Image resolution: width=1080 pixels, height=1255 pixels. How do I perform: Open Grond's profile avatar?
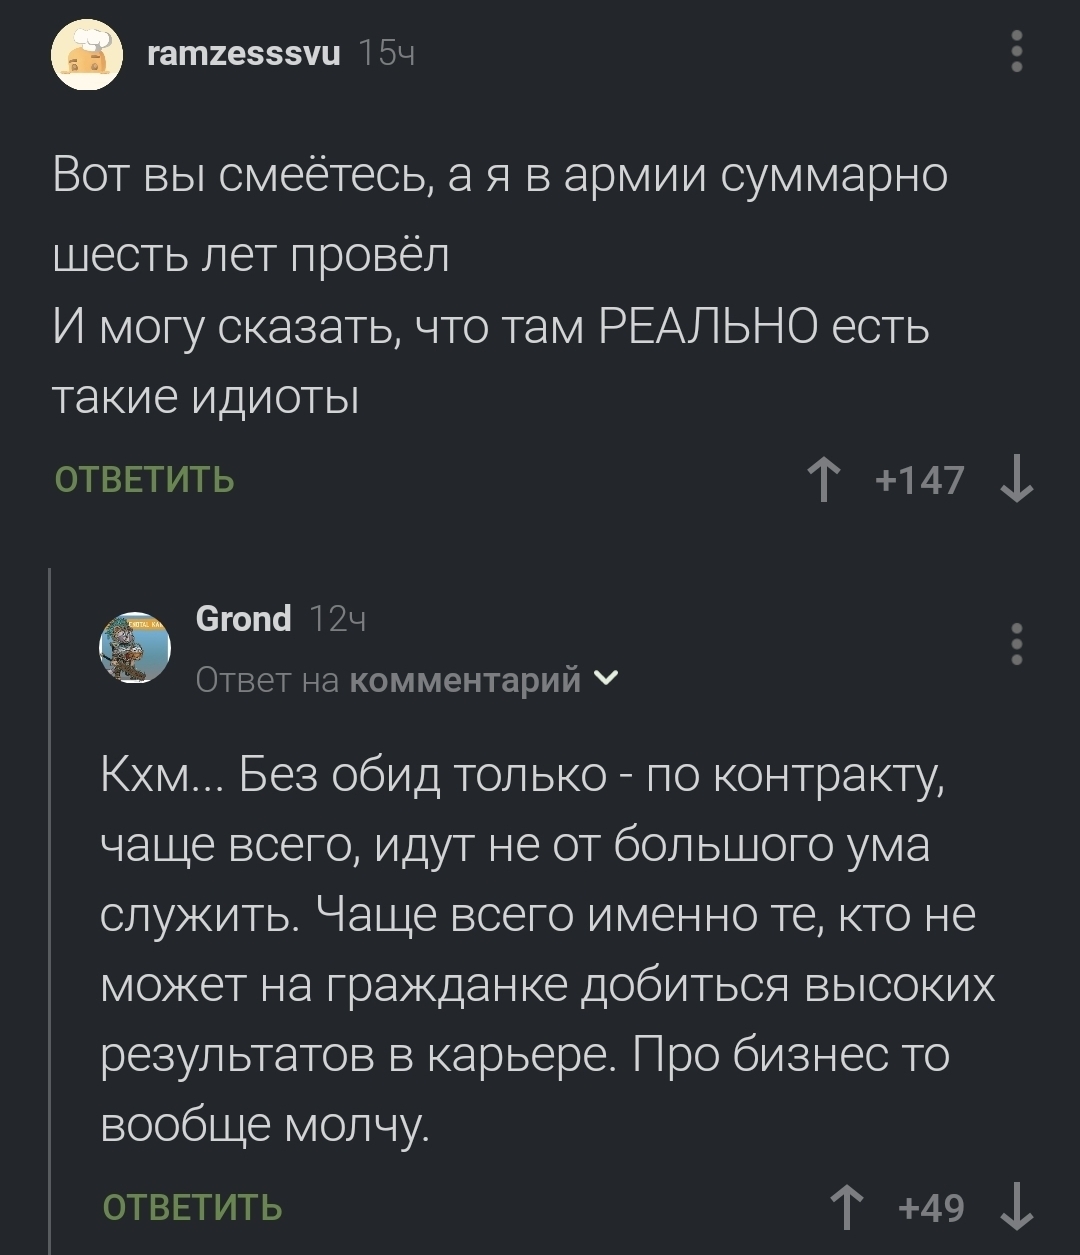click(135, 648)
